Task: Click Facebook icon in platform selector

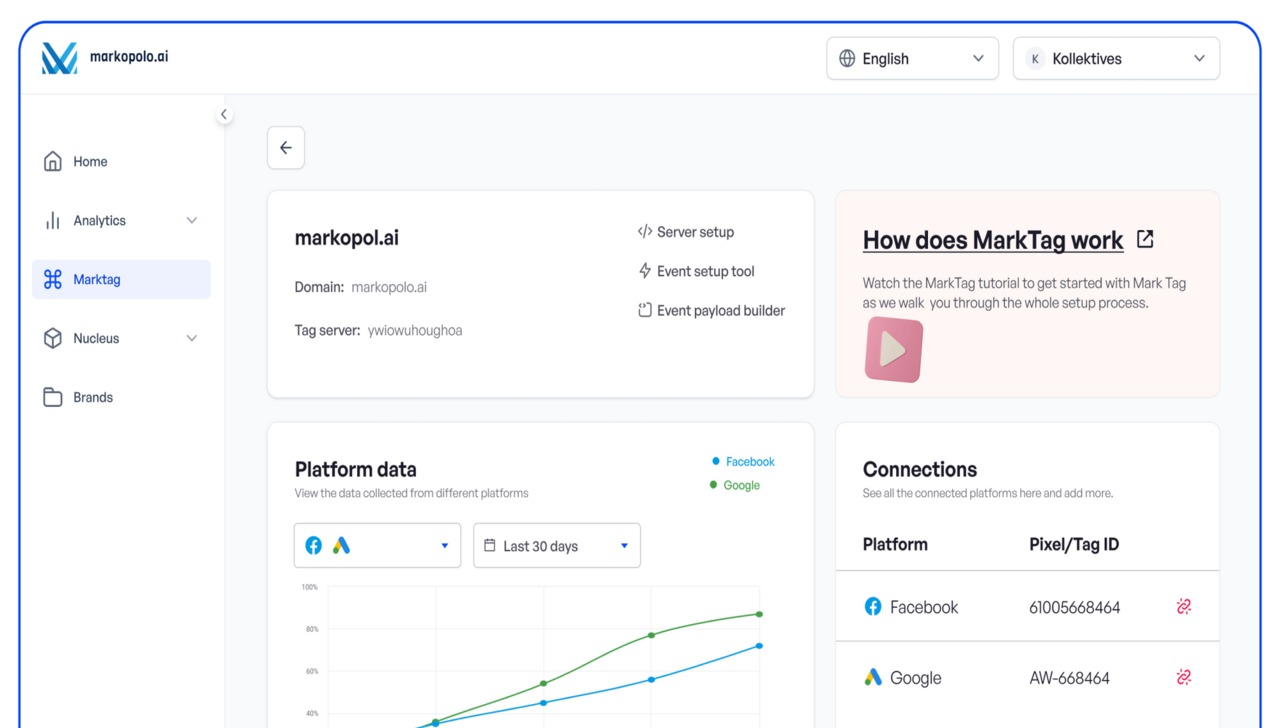Action: (314, 546)
